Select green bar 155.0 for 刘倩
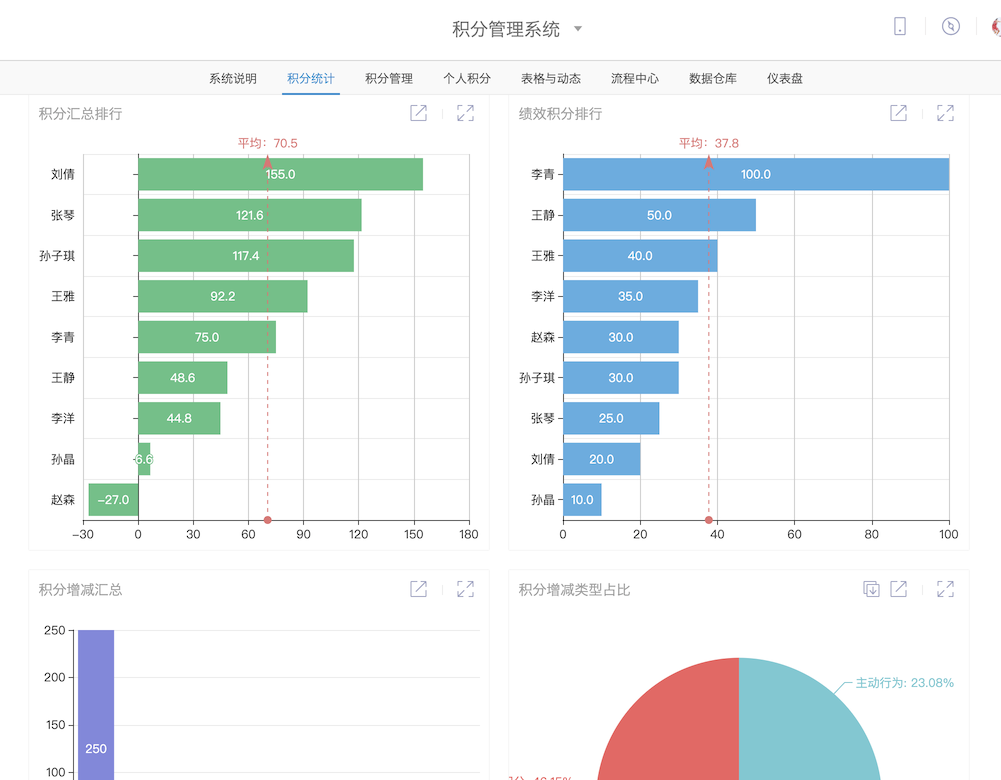Screen dimensions: 1001x780 280,174
